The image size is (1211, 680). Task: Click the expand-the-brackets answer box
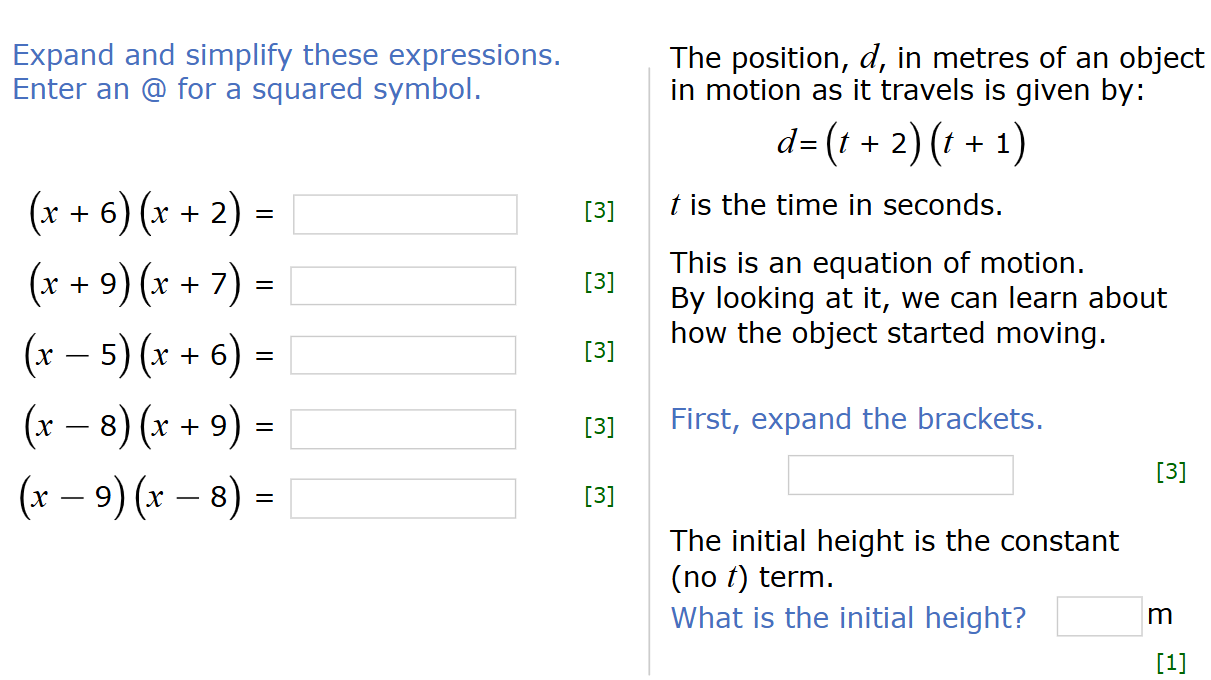(x=900, y=475)
